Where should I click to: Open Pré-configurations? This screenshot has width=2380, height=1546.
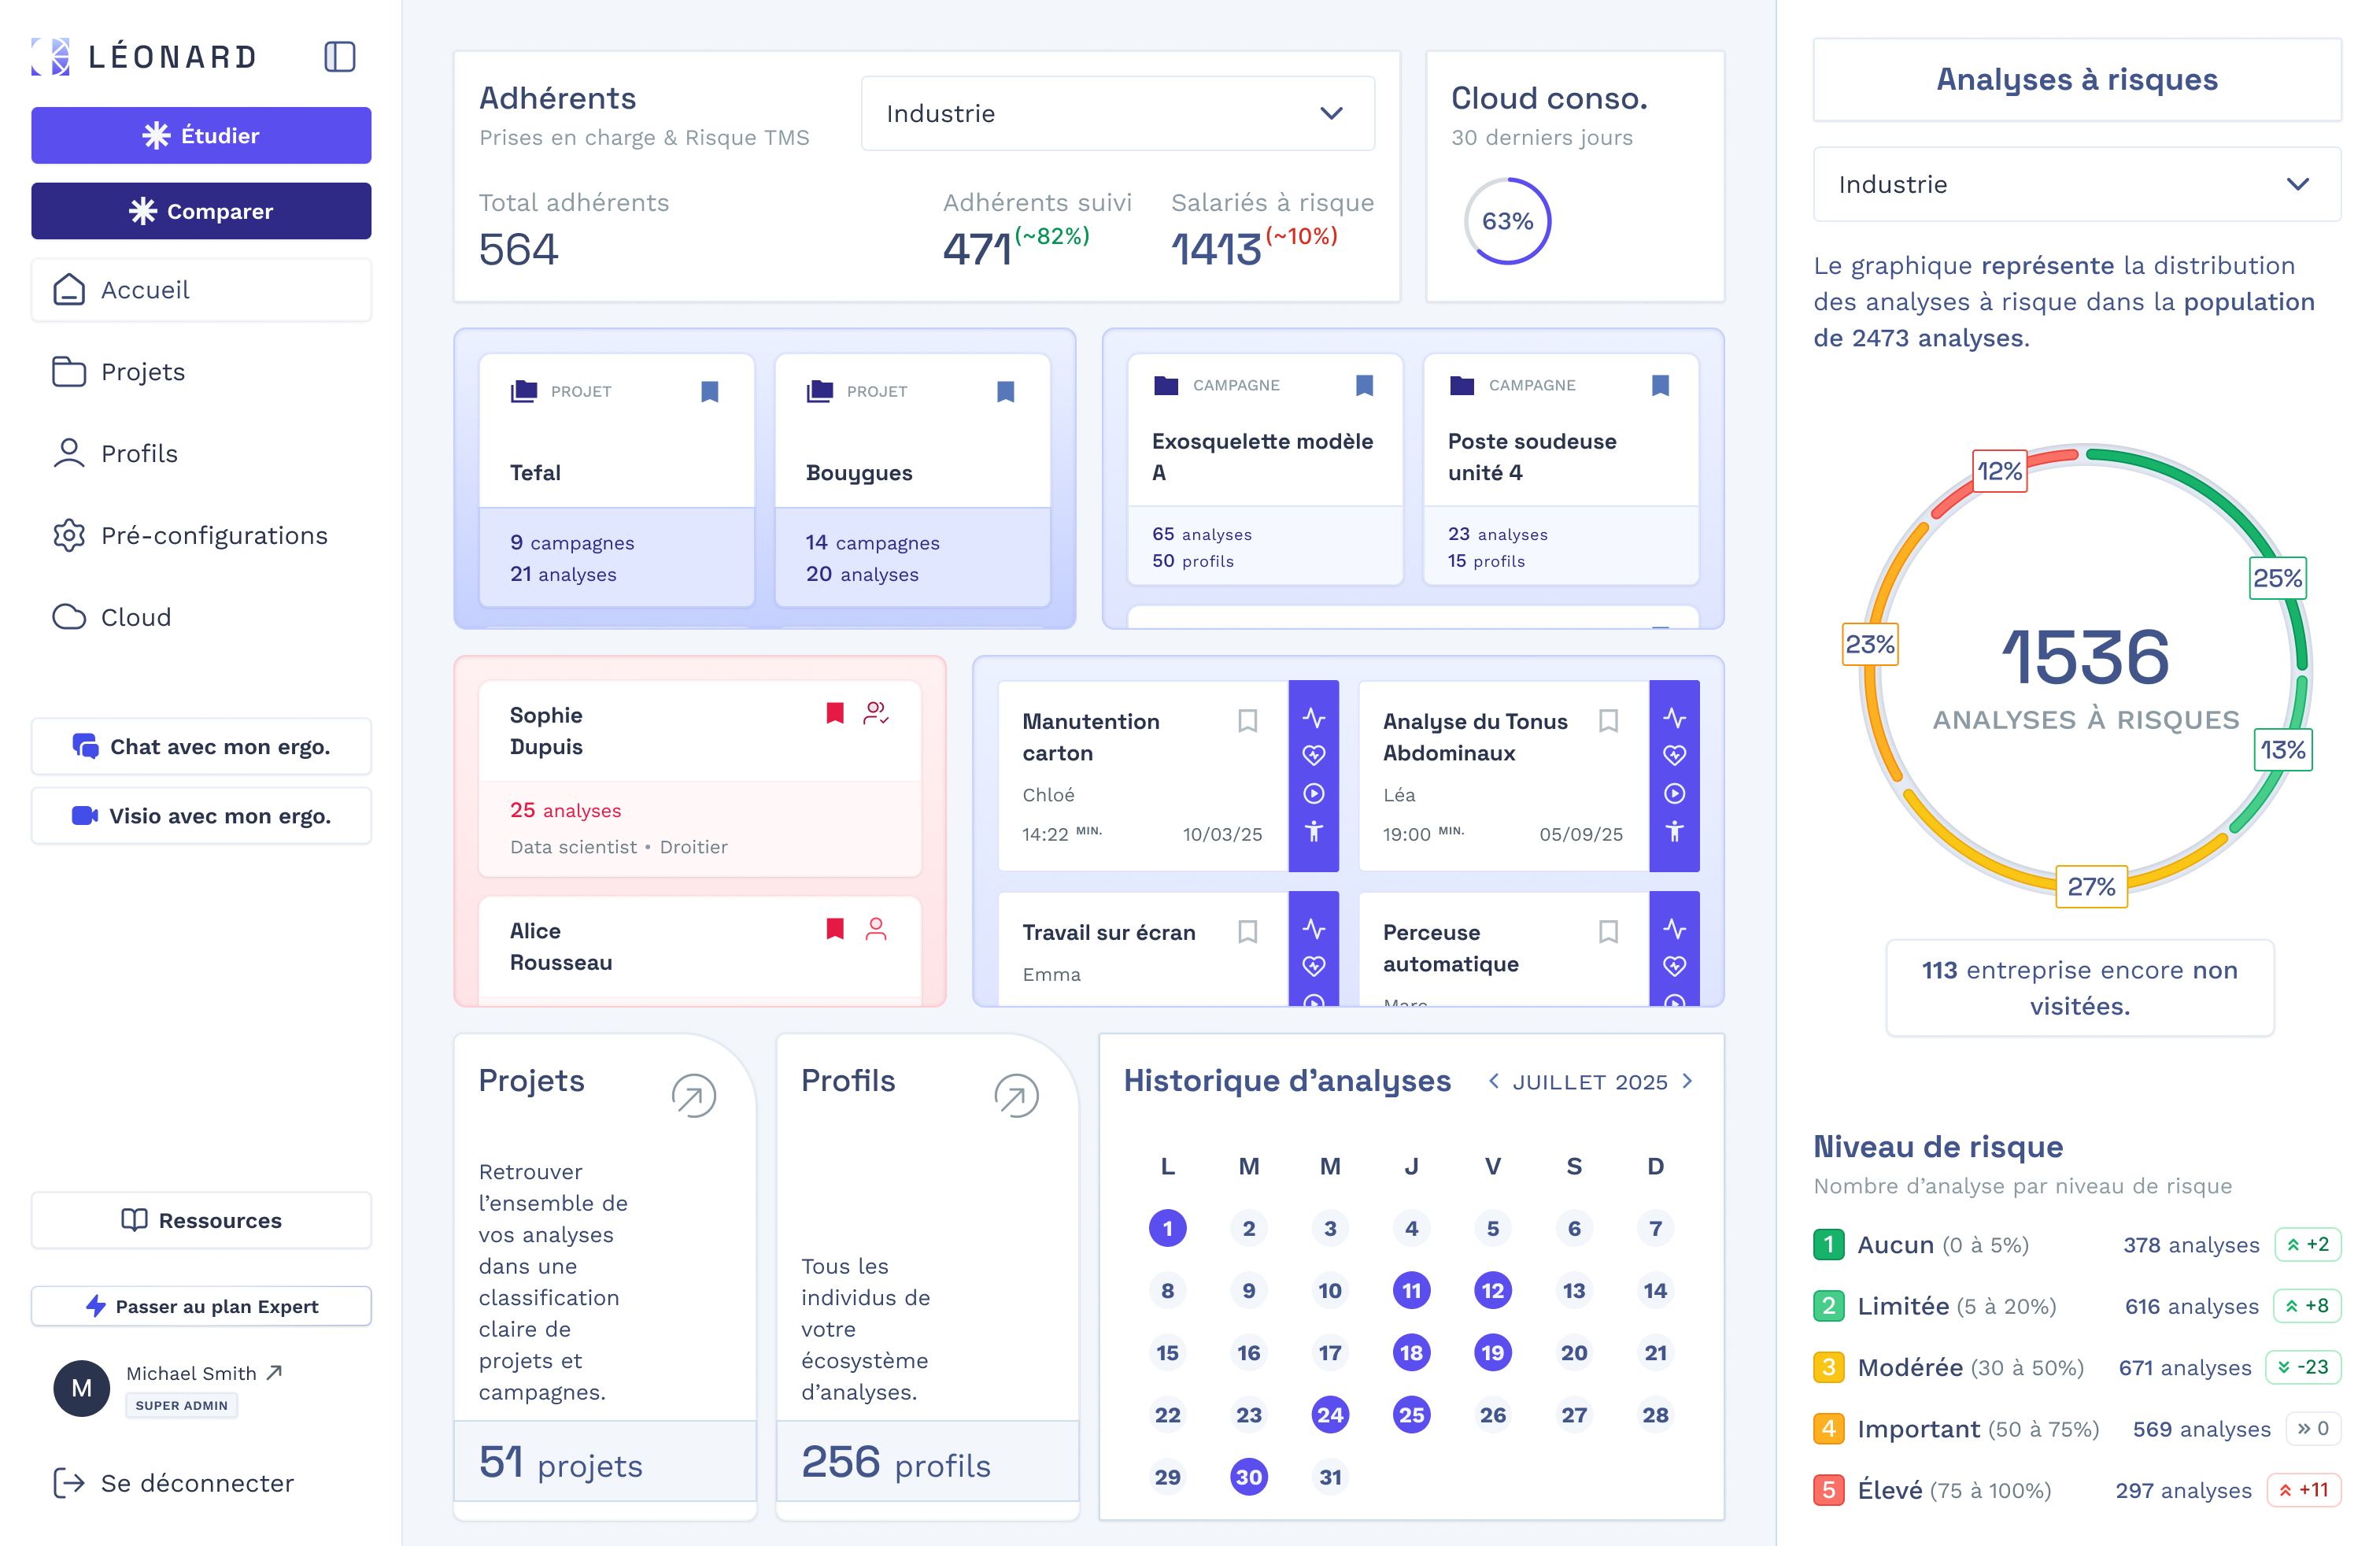pyautogui.click(x=201, y=535)
